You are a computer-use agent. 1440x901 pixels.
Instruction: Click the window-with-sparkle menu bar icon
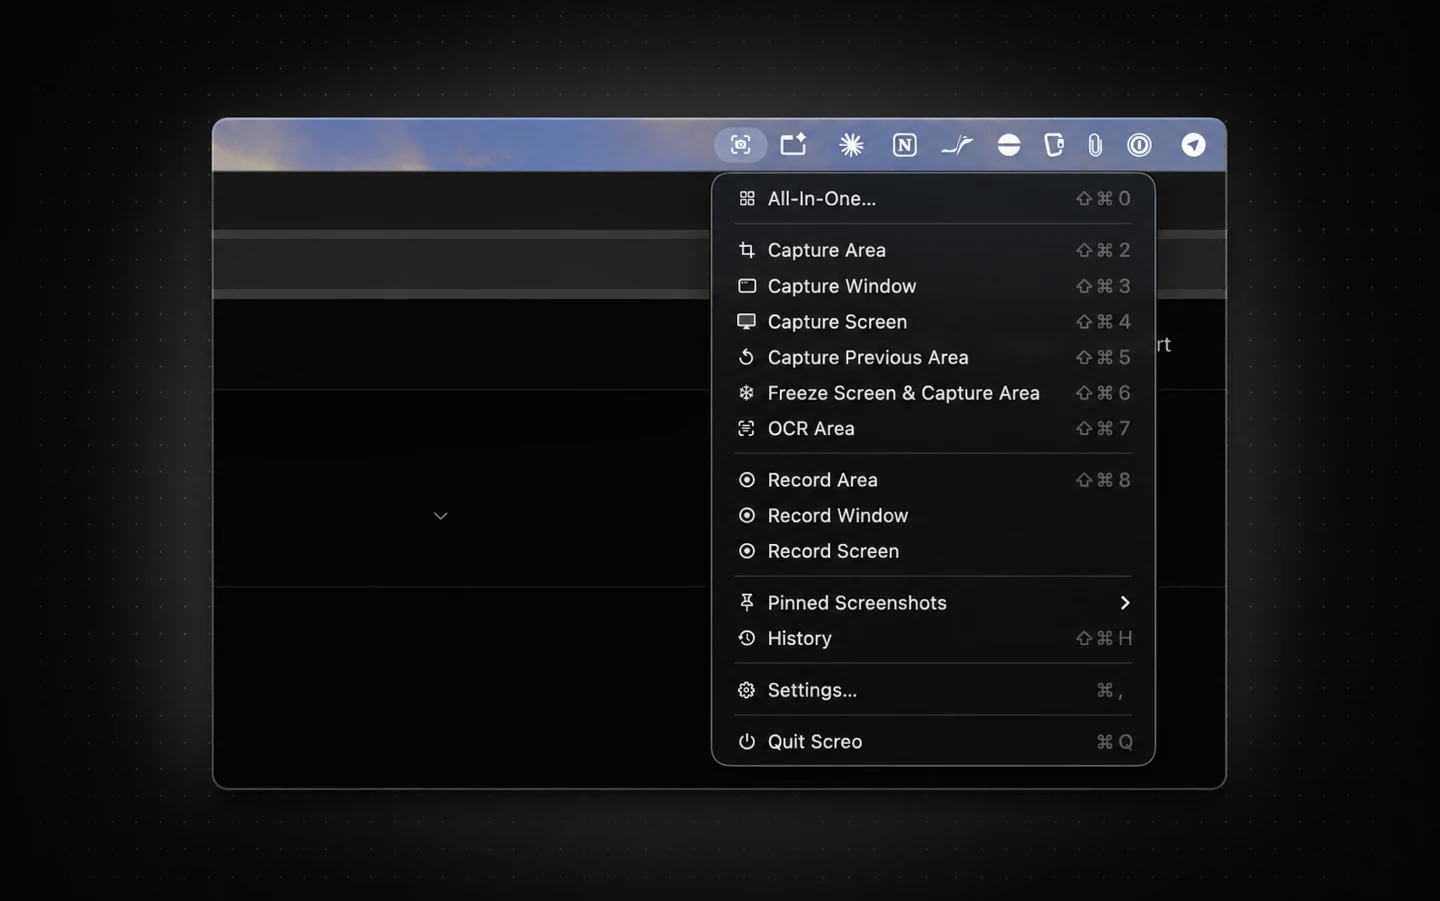(794, 145)
